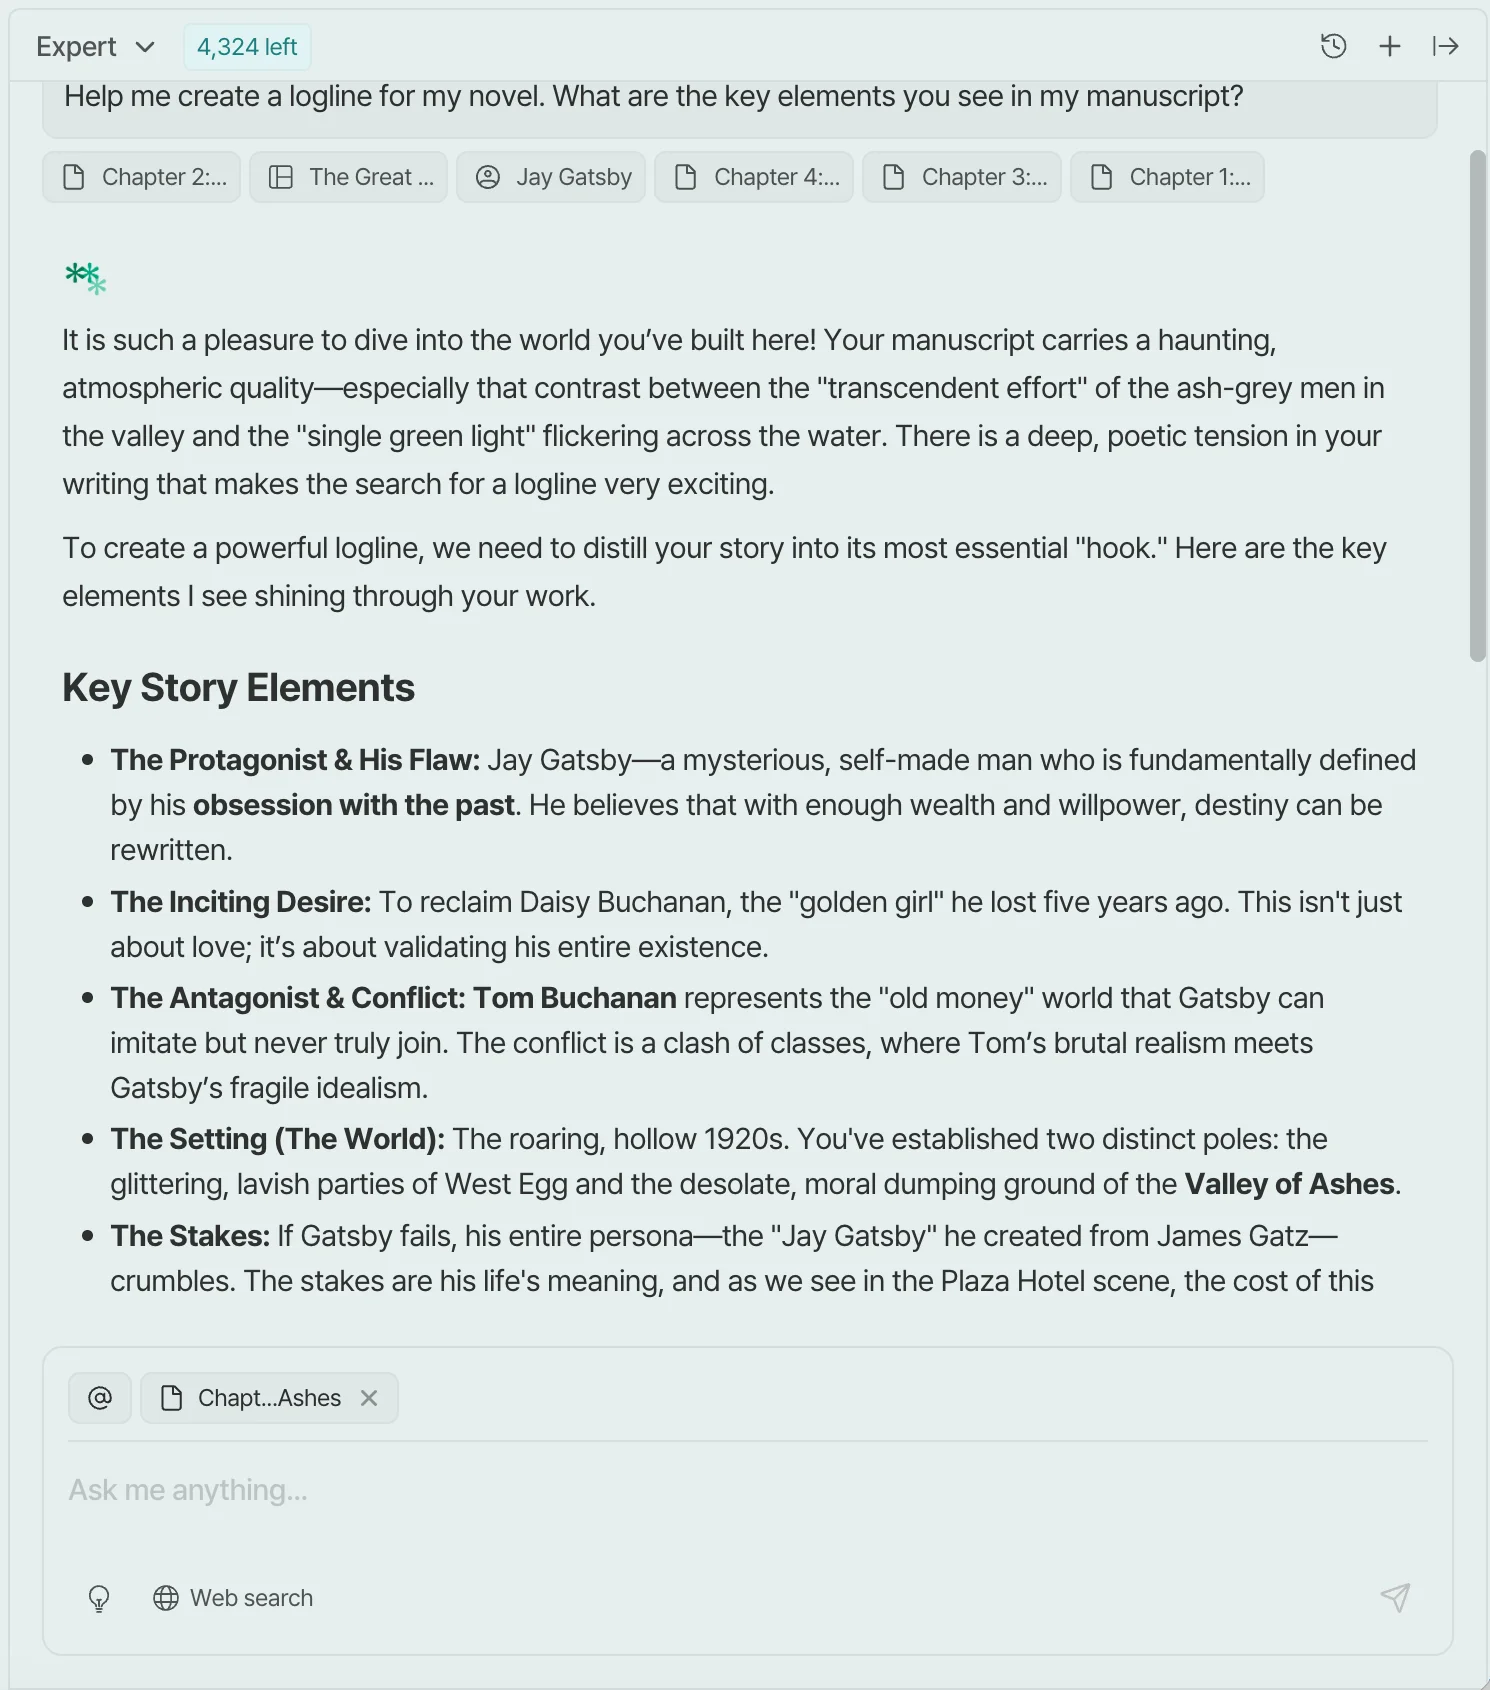The height and width of the screenshot is (1690, 1490).
Task: Click the Ask me anything input field
Action: 740,1490
